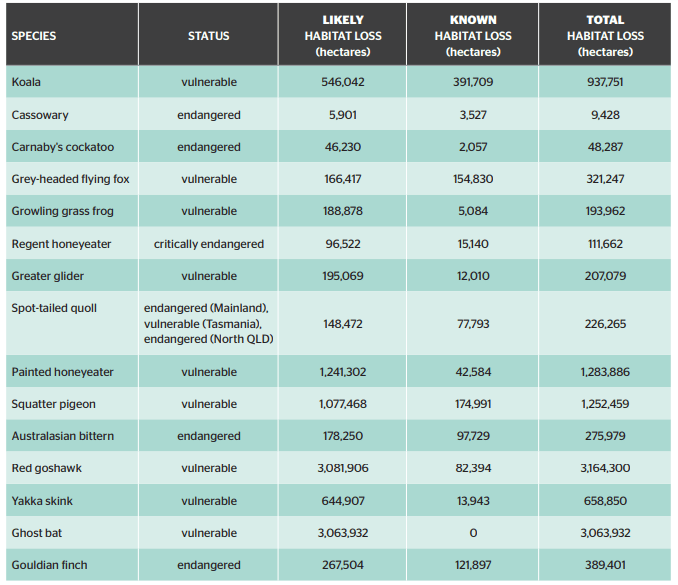Click the SPECIES column header
678x585 pixels.
coord(34,36)
